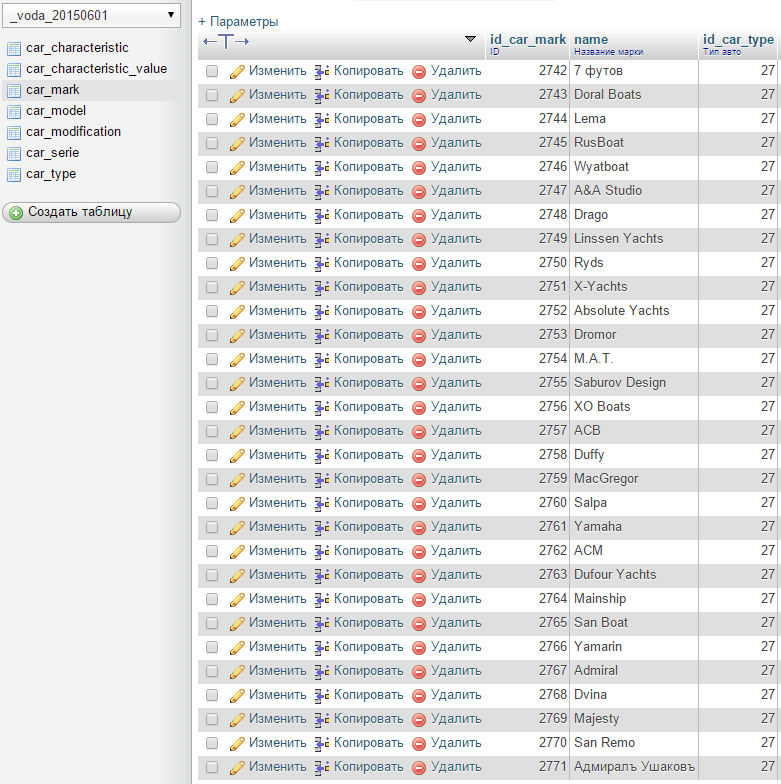Click table icon next to car_model
This screenshot has height=784, width=781.
(x=14, y=112)
